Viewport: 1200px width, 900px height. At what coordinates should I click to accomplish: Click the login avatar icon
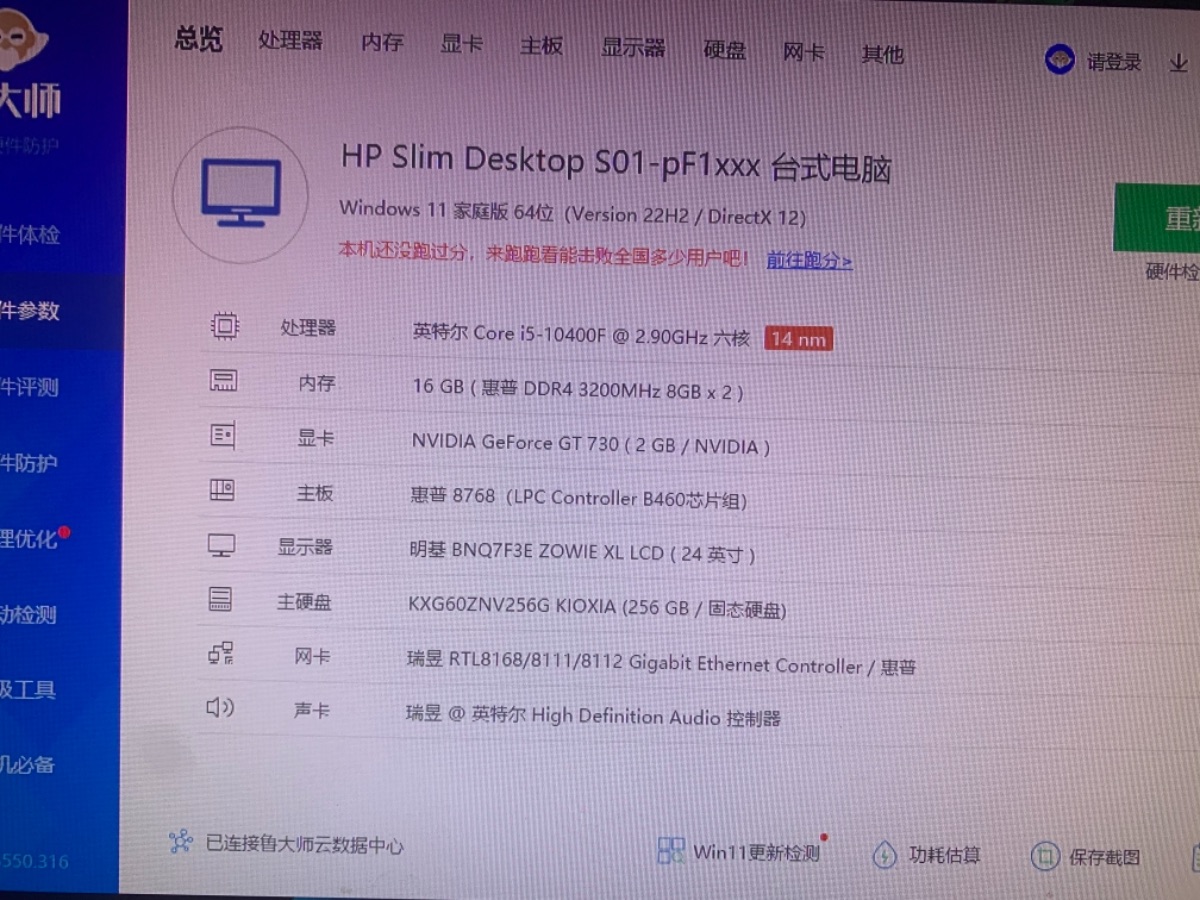pos(1059,60)
